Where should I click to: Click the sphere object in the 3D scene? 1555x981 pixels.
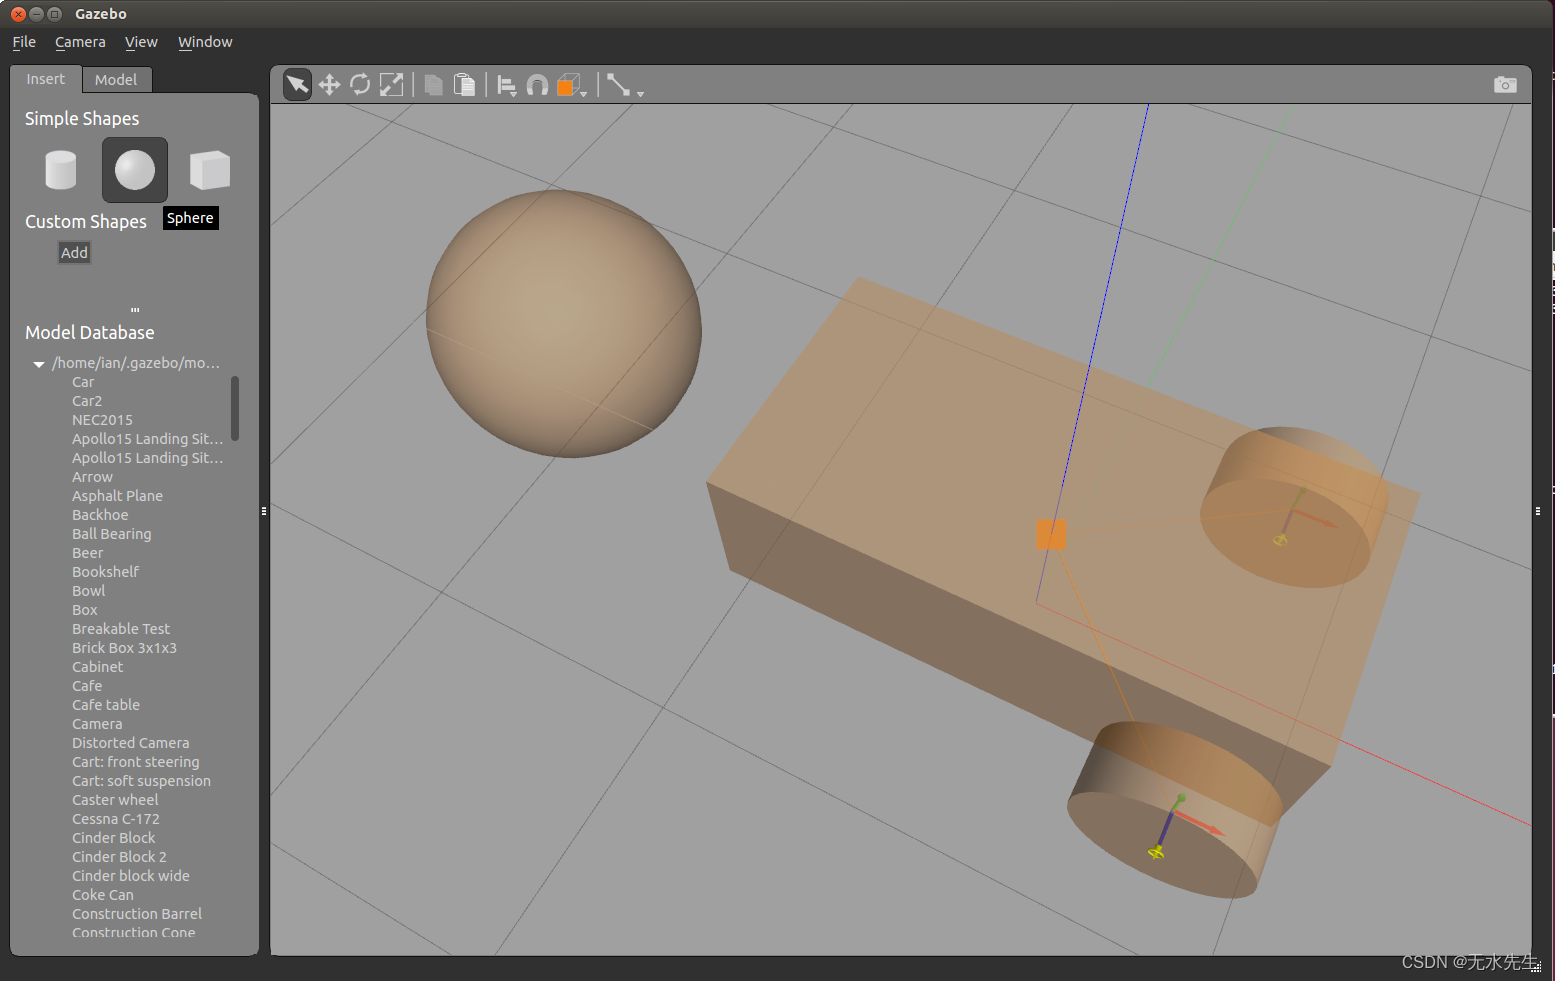coord(564,323)
